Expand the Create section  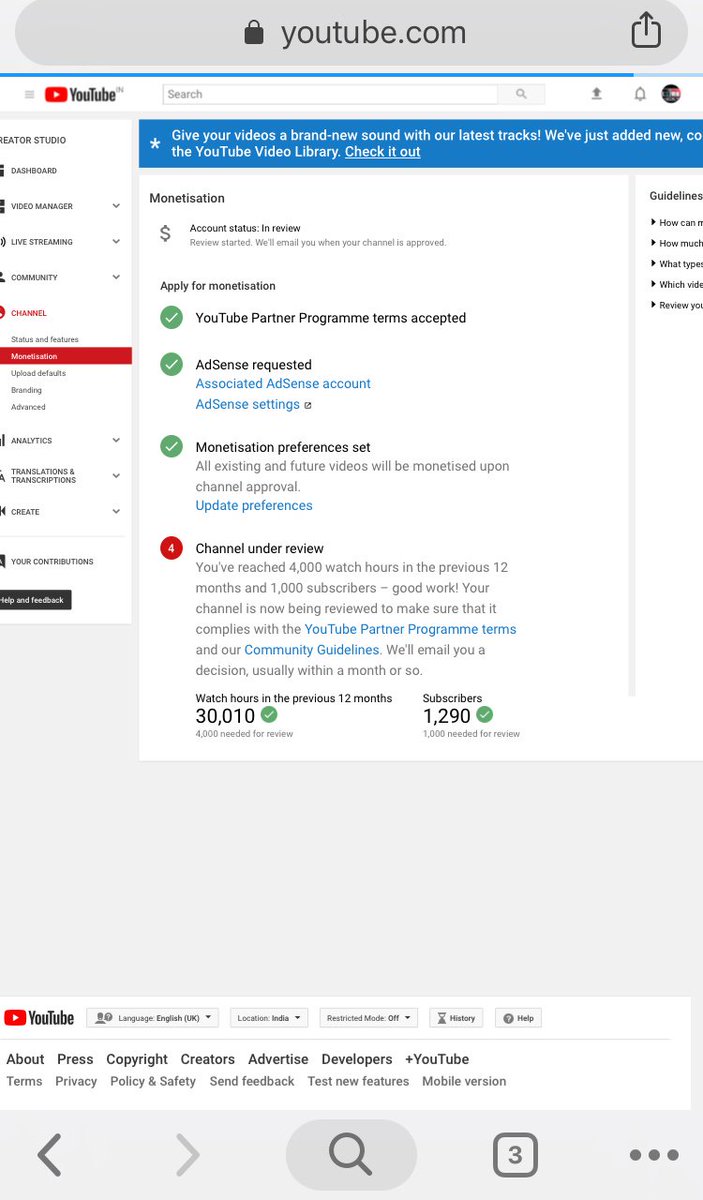click(x=116, y=511)
